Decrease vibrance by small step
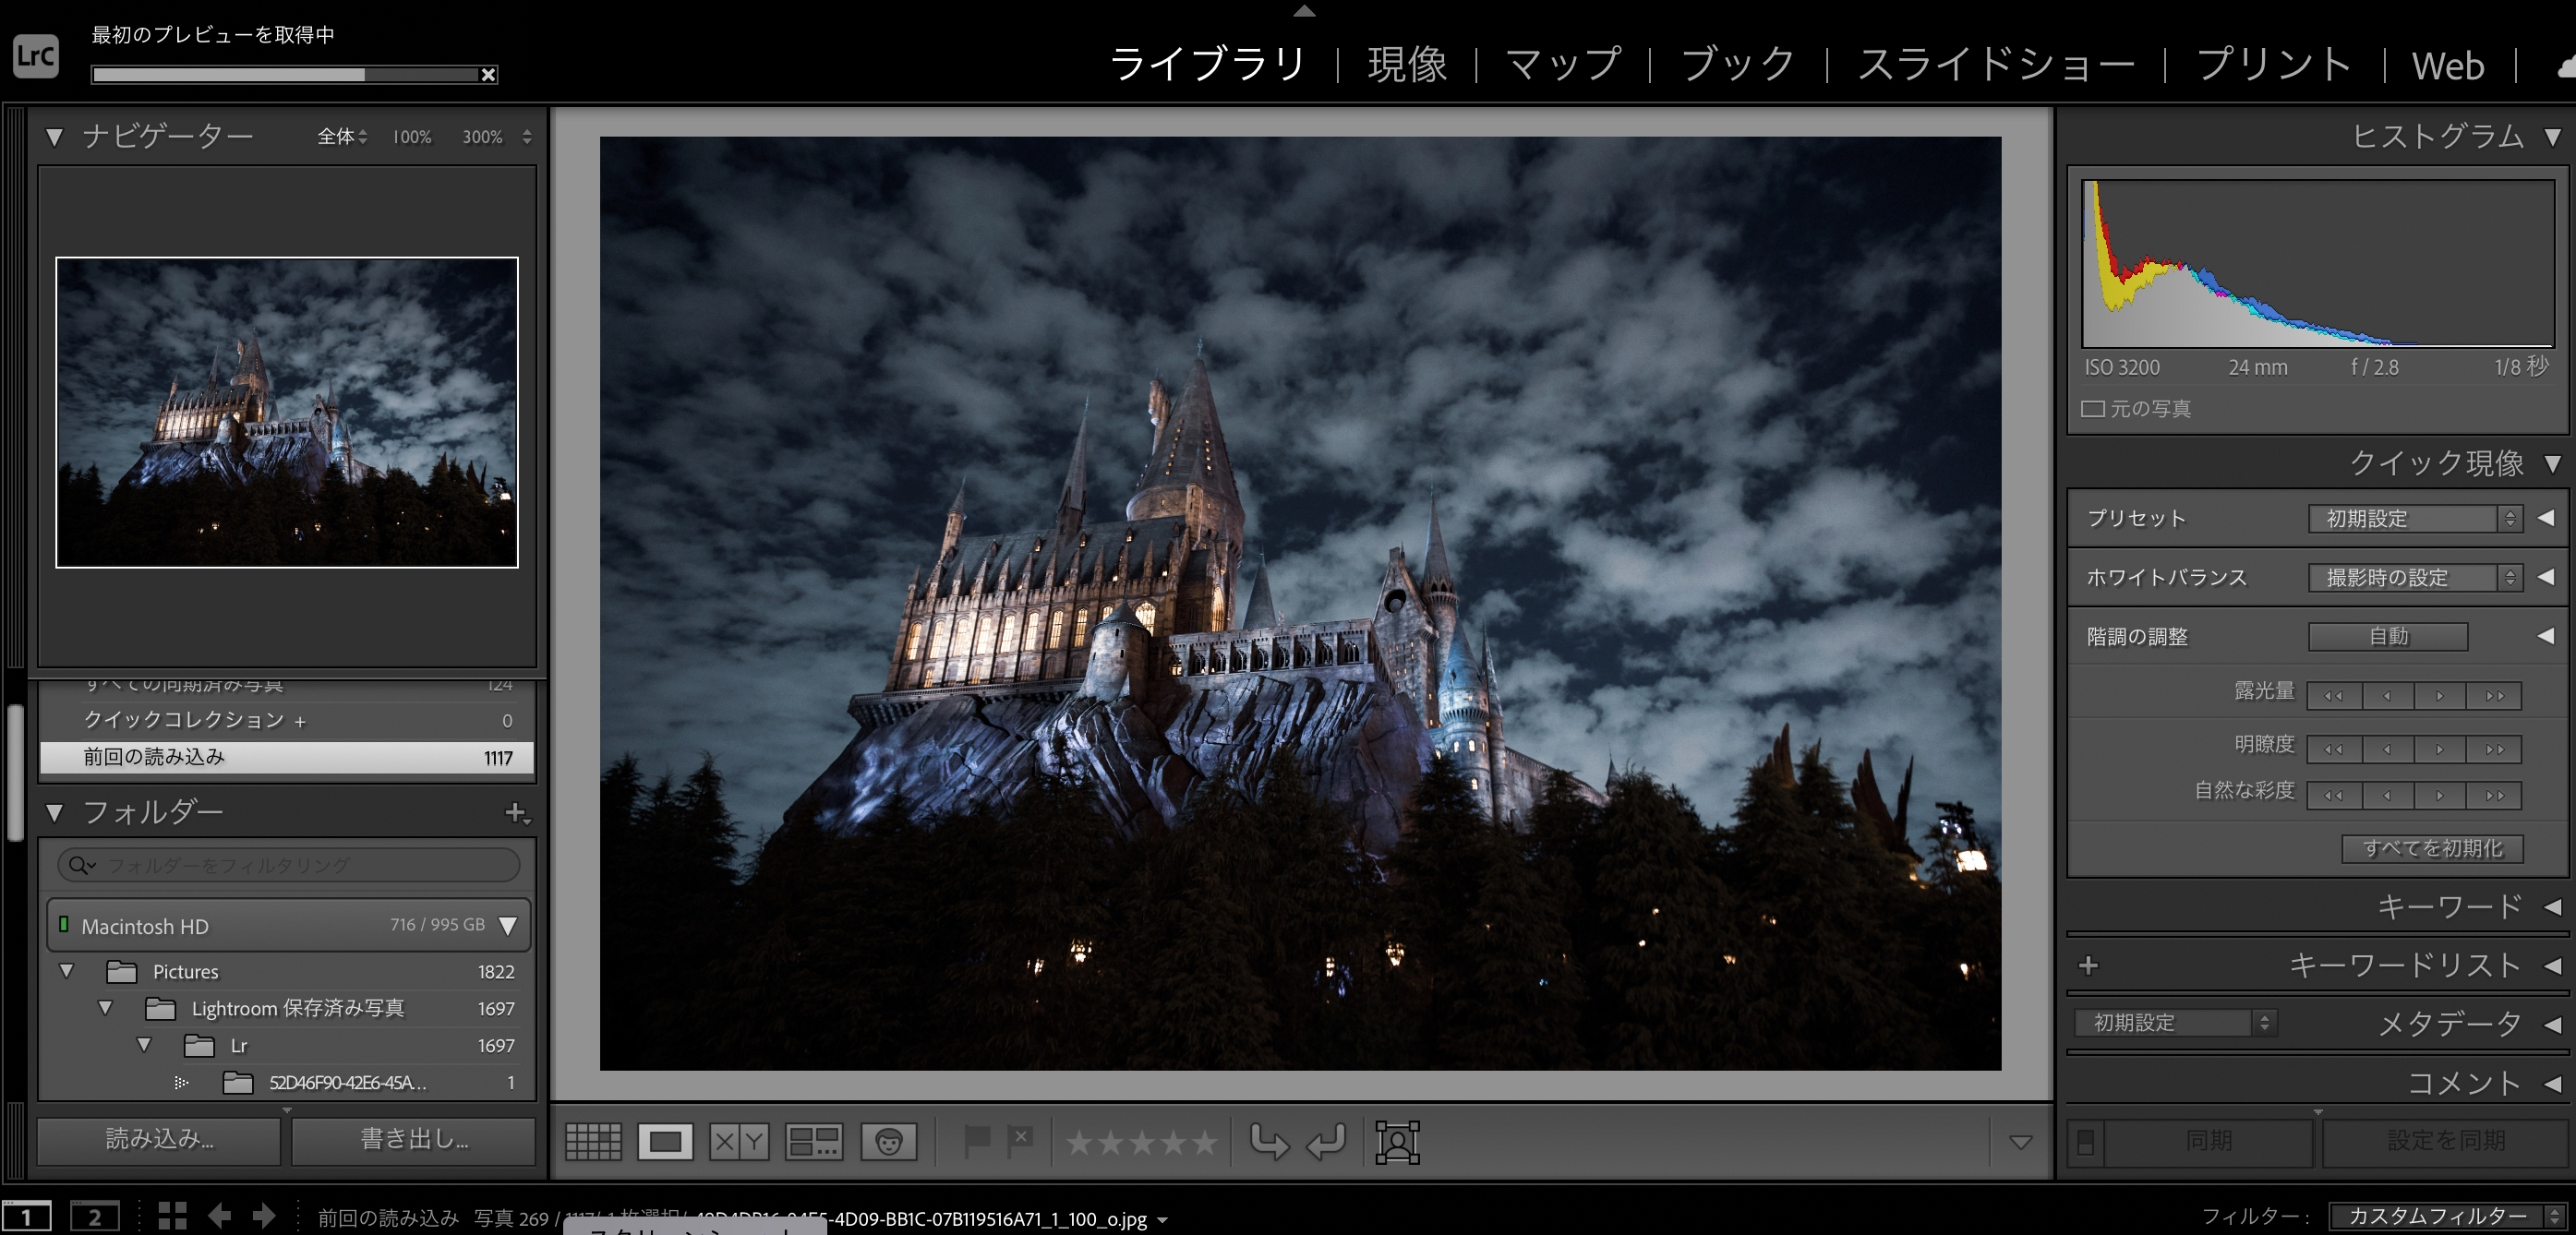The height and width of the screenshot is (1235, 2576). pos(2387,796)
